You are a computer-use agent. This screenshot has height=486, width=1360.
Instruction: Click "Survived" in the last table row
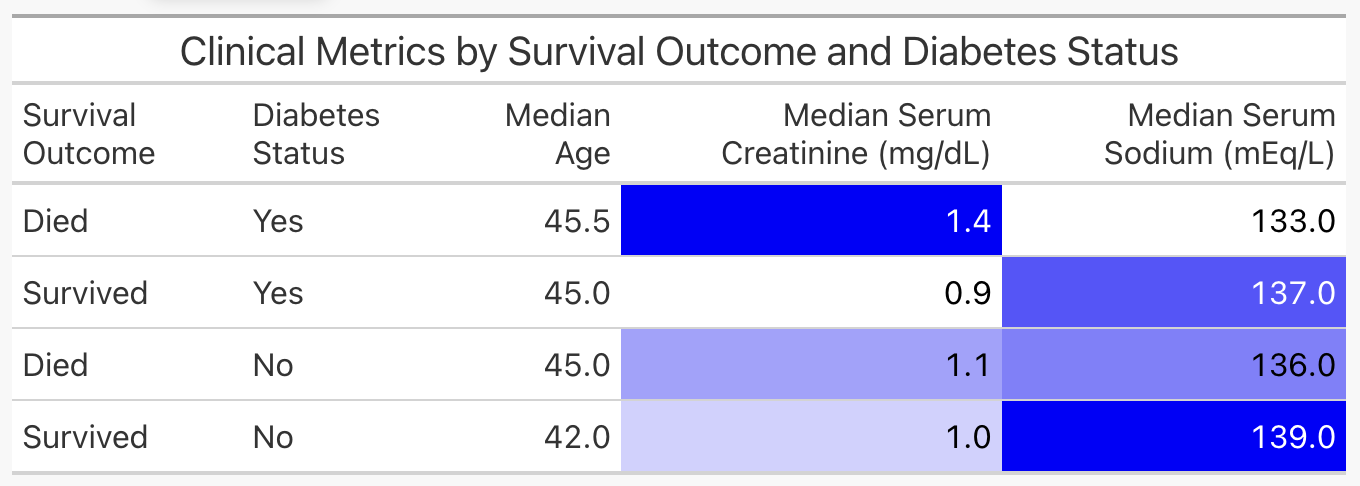85,437
